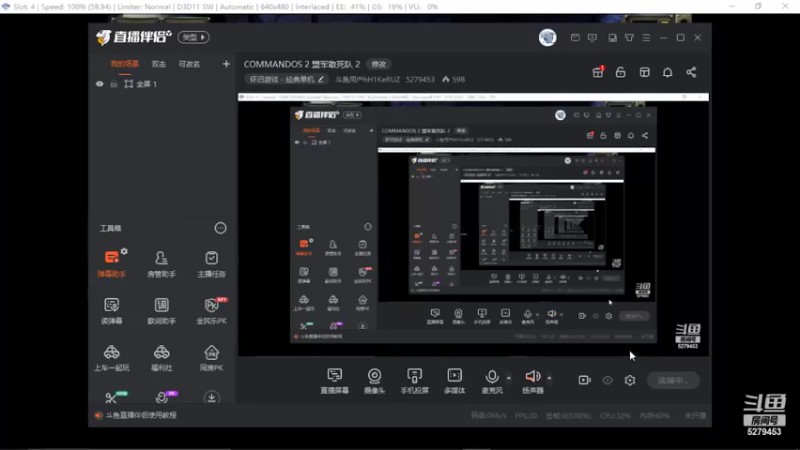Minimize the emulator window at top right
The width and height of the screenshot is (800, 450).
tap(732, 6)
